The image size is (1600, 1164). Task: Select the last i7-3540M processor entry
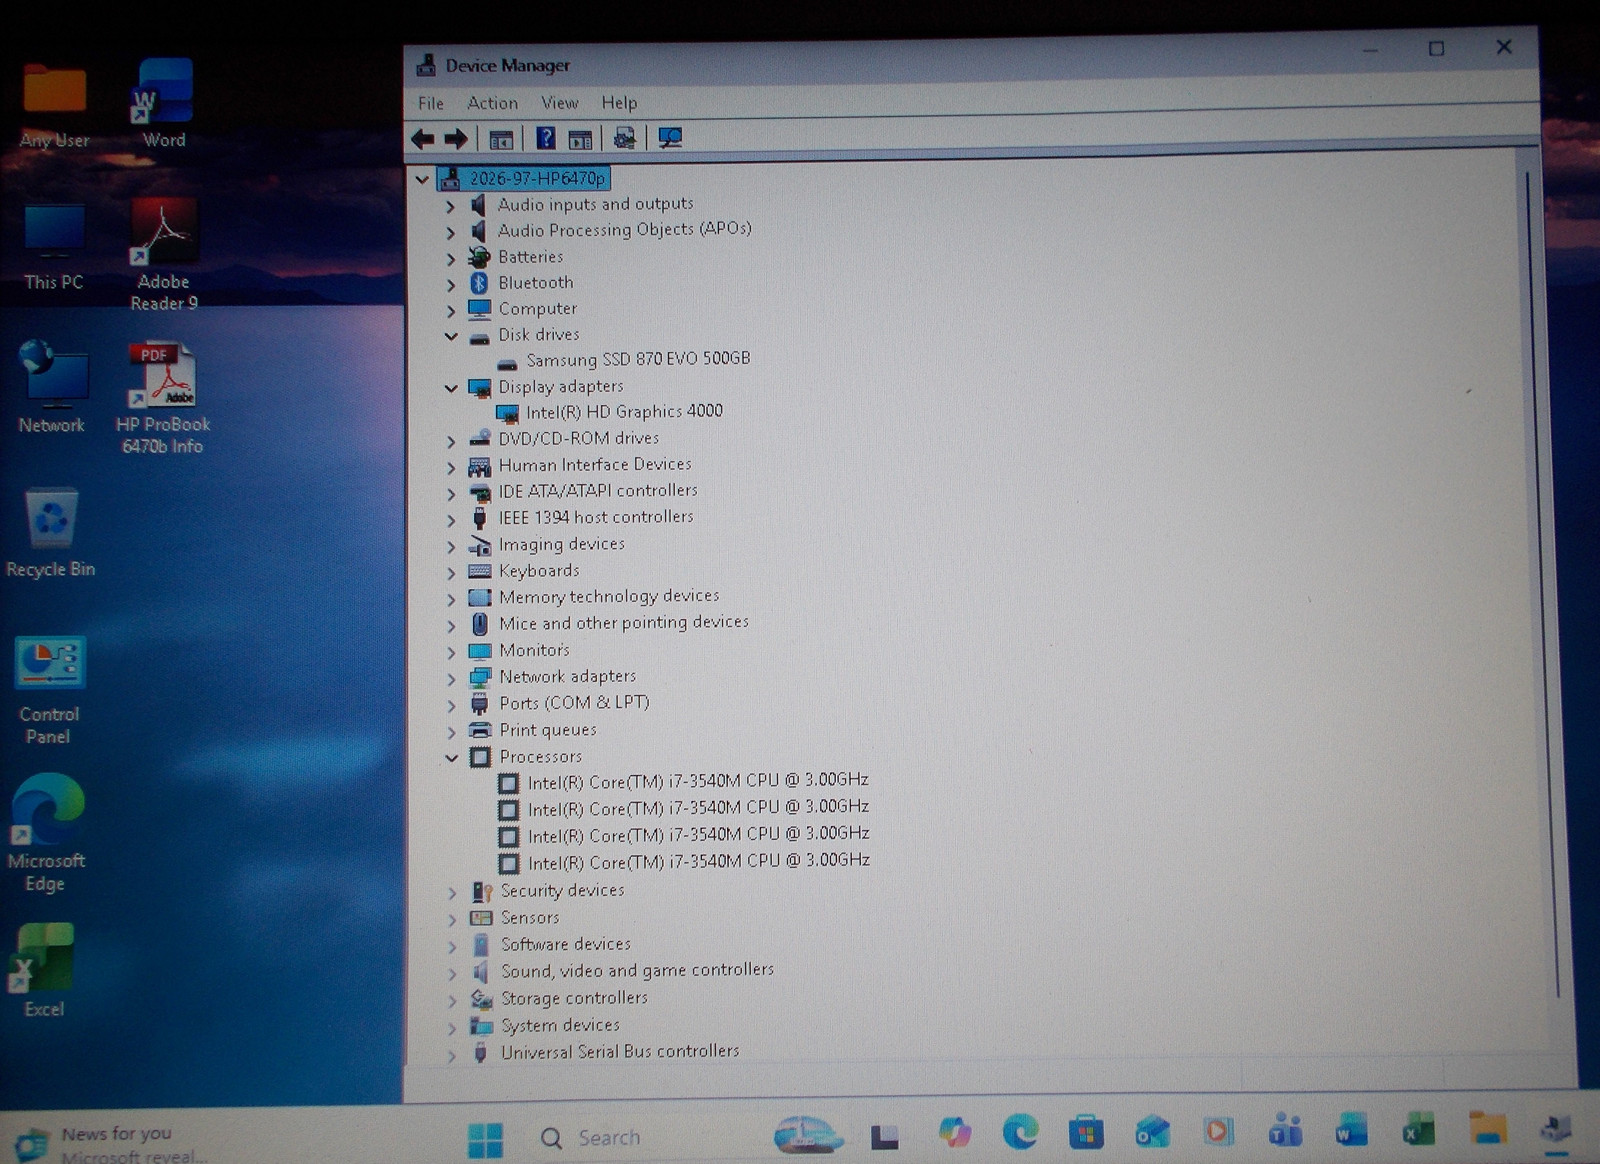pos(698,861)
